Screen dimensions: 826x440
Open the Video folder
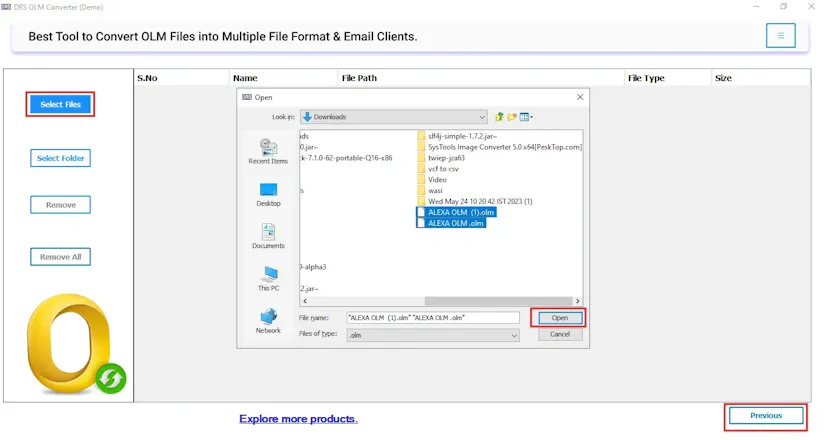pos(432,180)
